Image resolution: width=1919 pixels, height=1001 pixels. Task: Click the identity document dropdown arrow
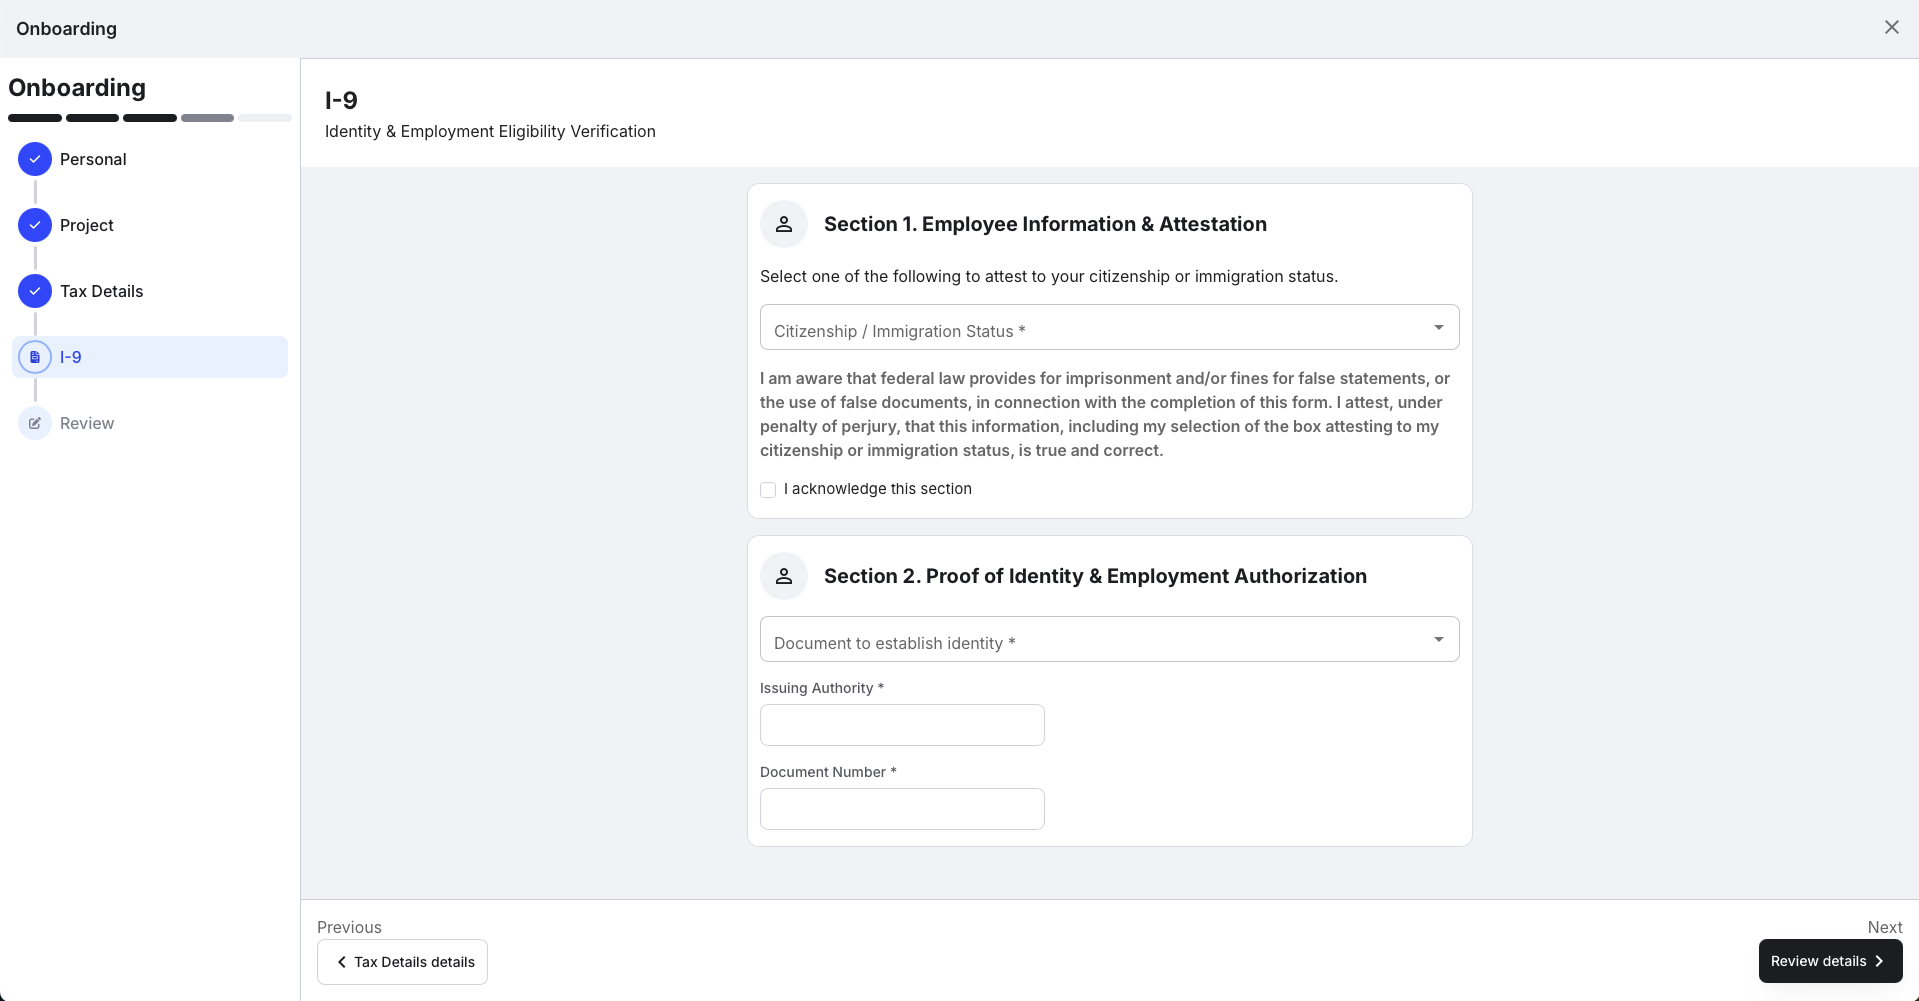(1438, 640)
